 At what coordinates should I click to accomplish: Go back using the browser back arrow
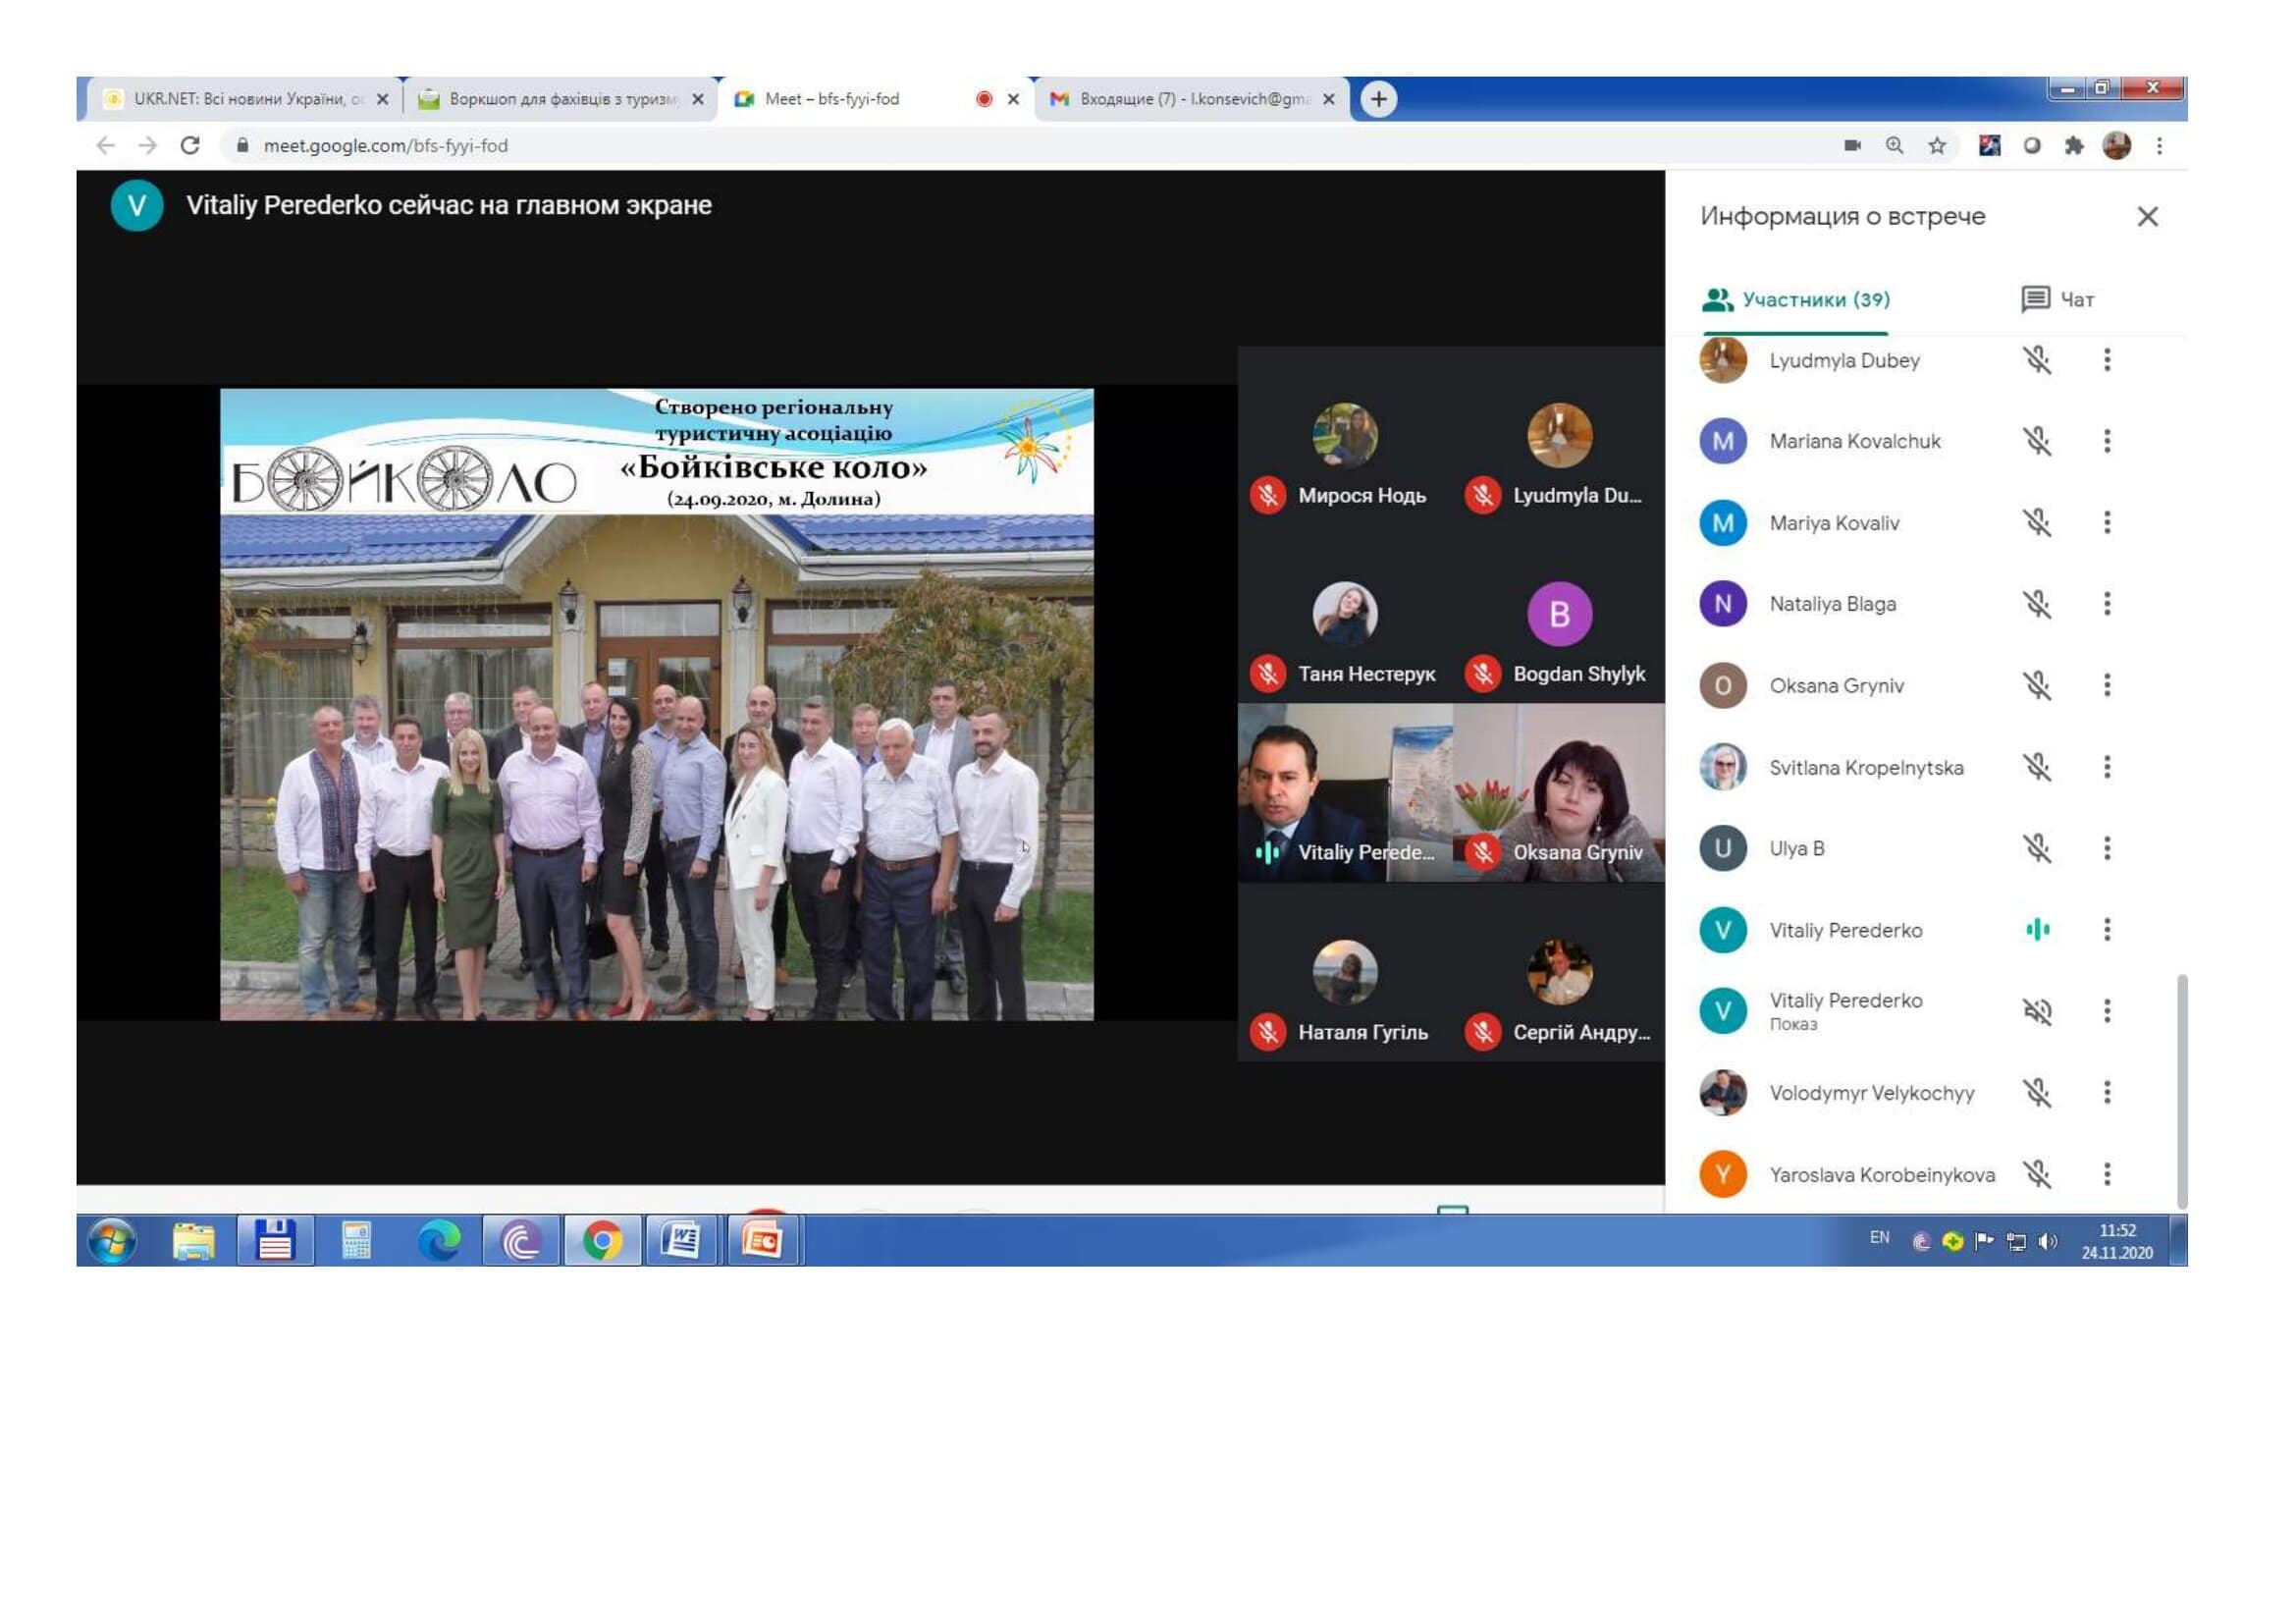coord(106,146)
